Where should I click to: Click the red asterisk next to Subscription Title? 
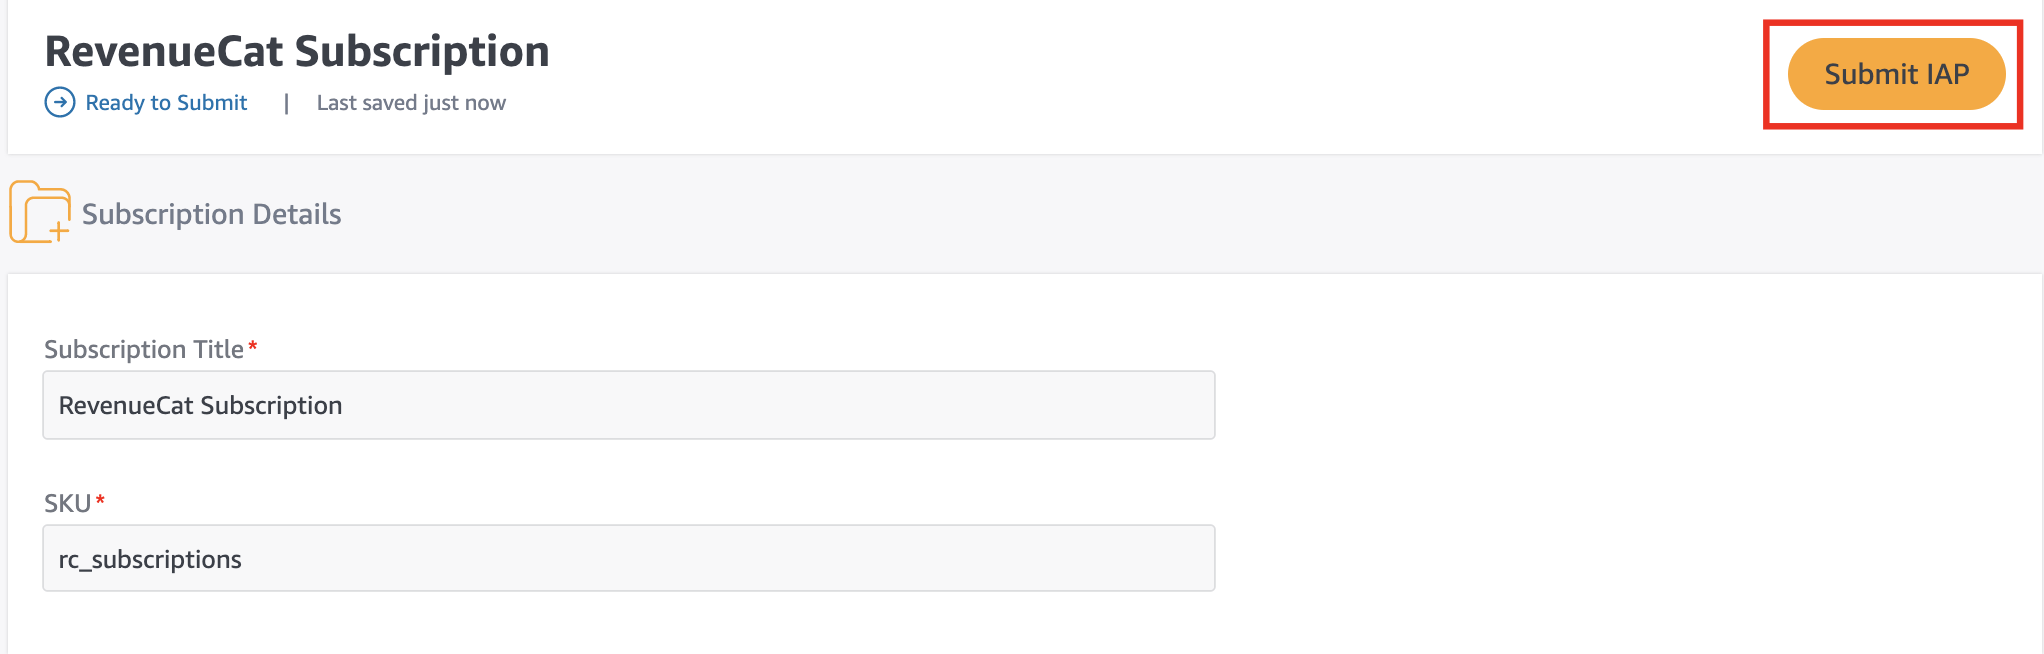click(254, 346)
